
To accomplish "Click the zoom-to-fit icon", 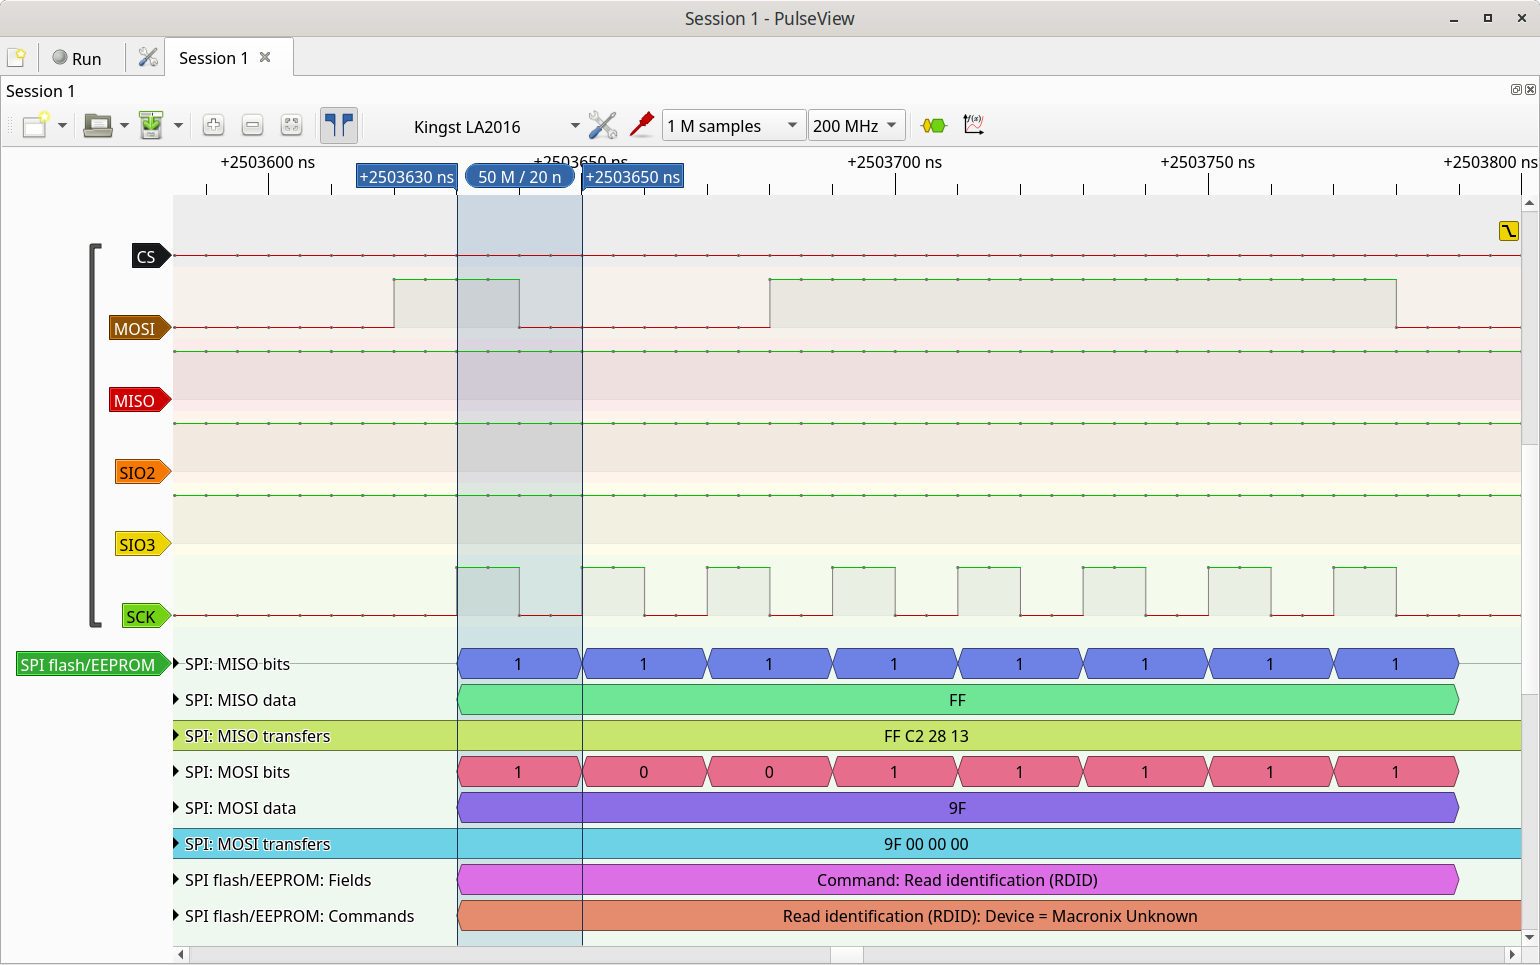I will (292, 125).
